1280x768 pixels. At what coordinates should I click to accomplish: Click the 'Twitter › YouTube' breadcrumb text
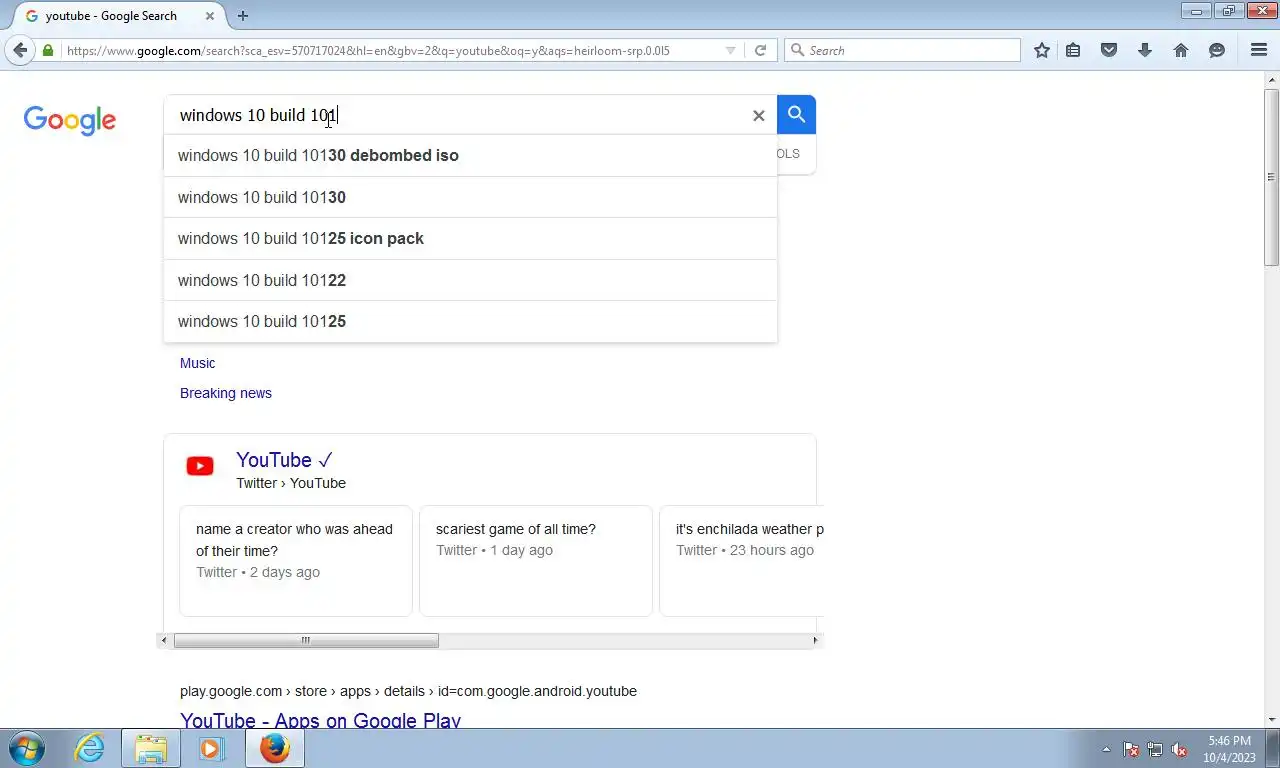(x=291, y=483)
